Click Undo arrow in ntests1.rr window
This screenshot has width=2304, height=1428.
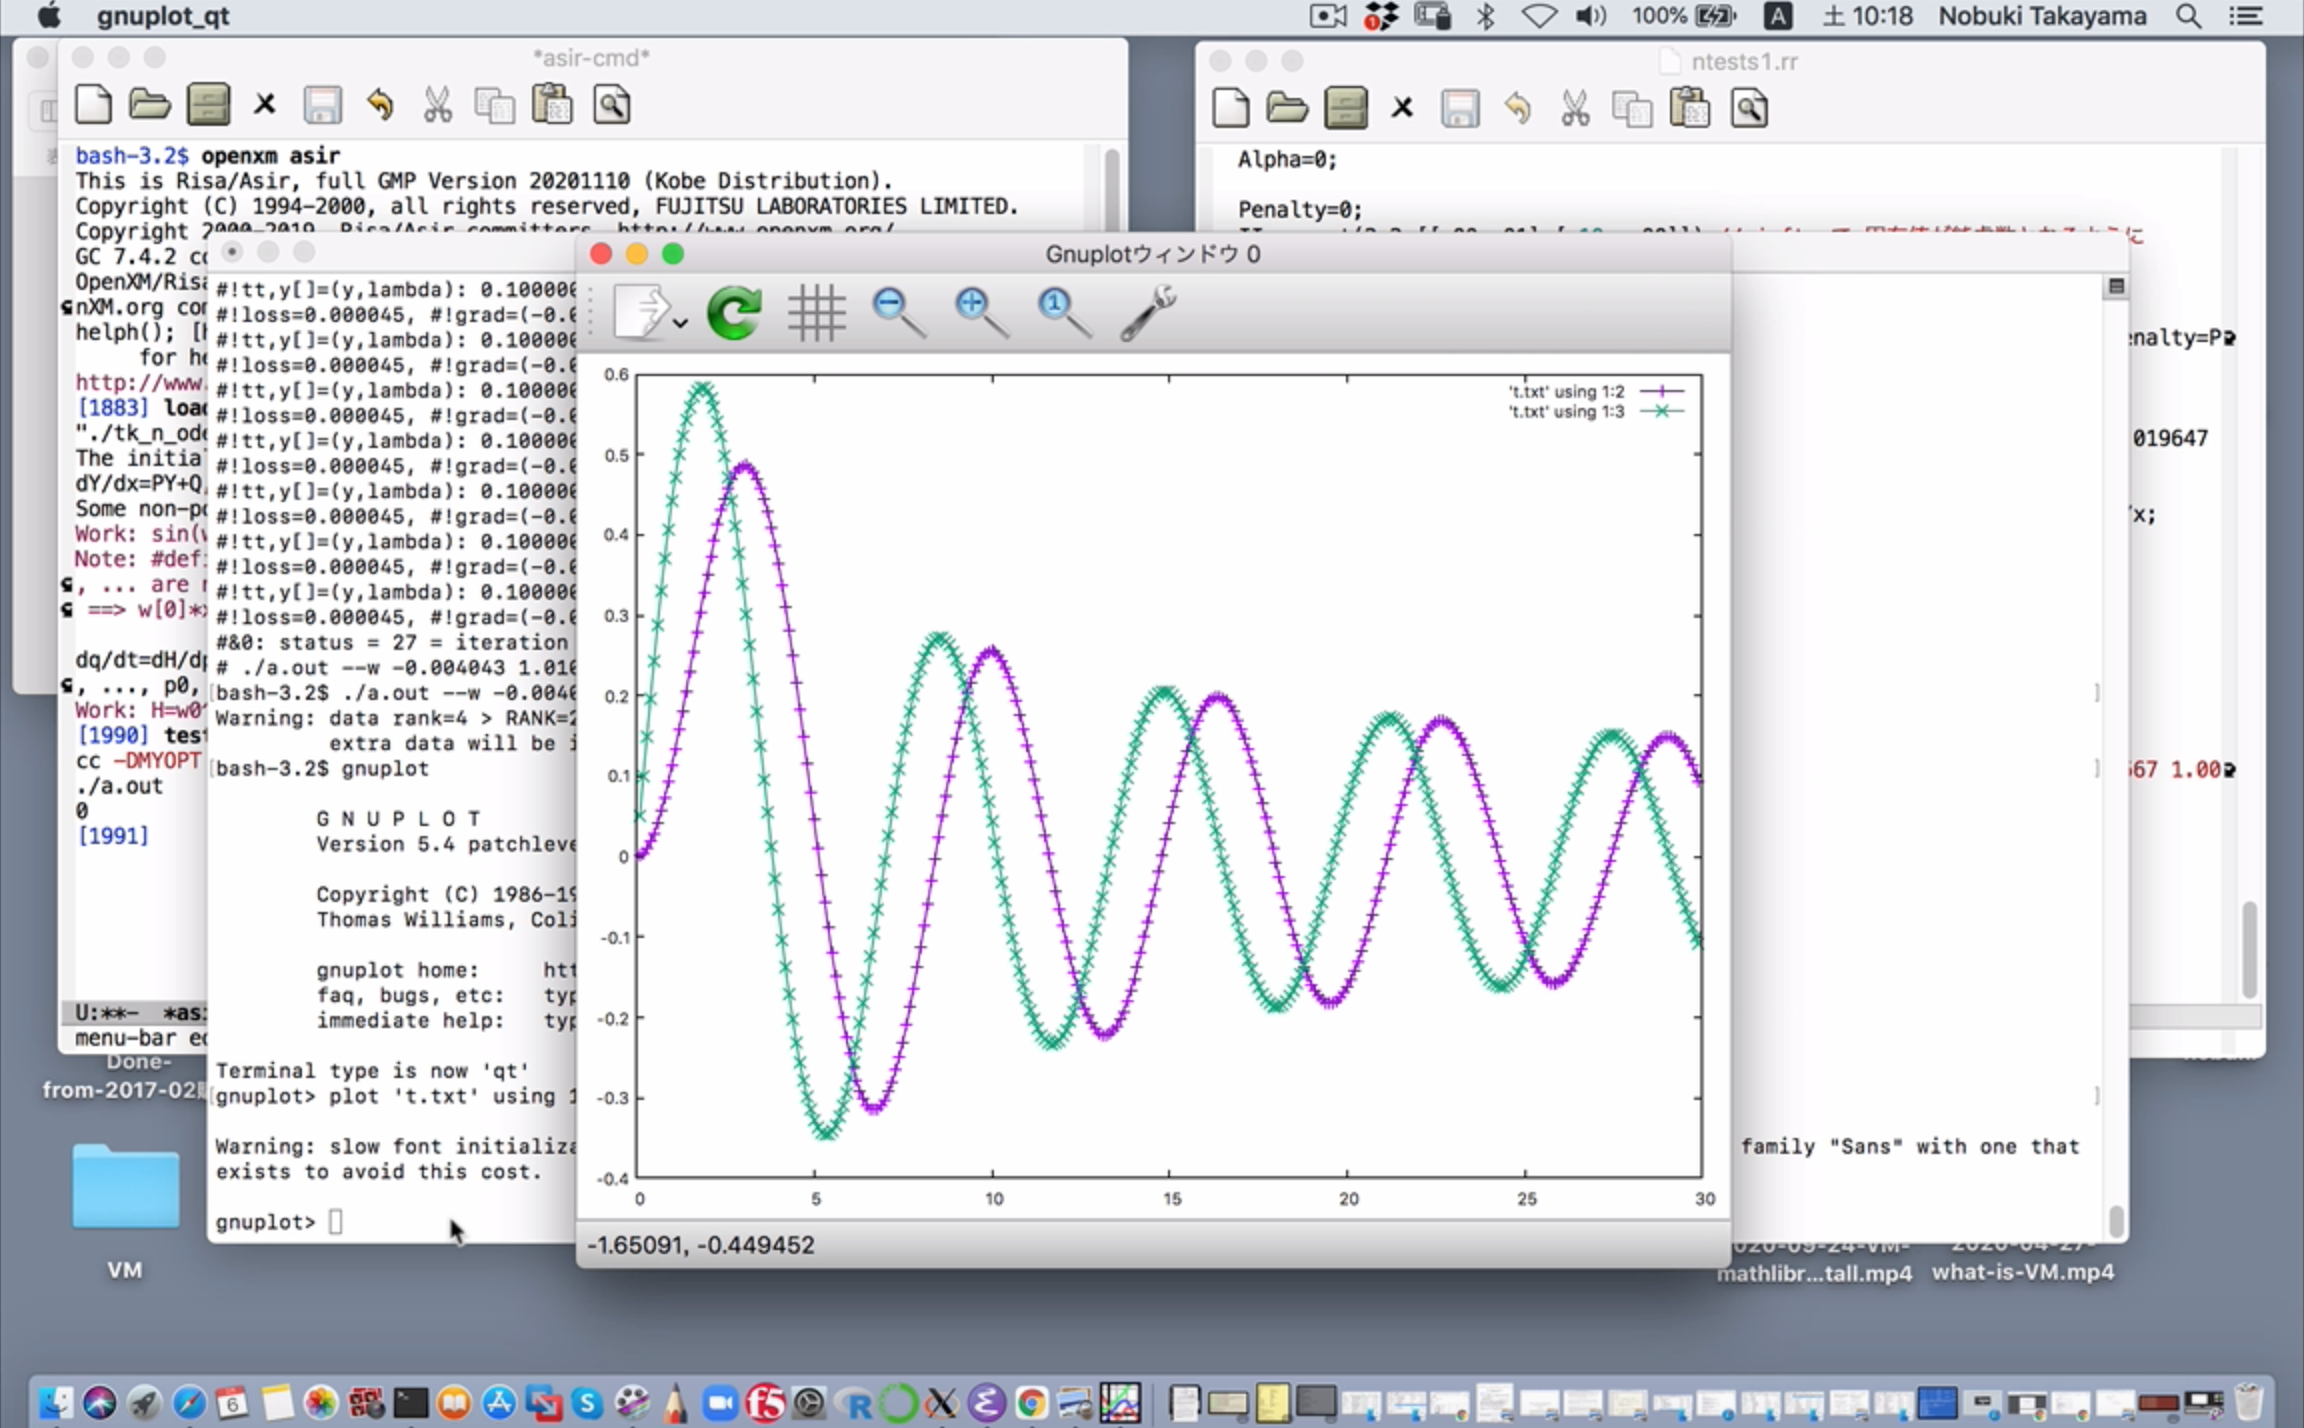point(1517,108)
